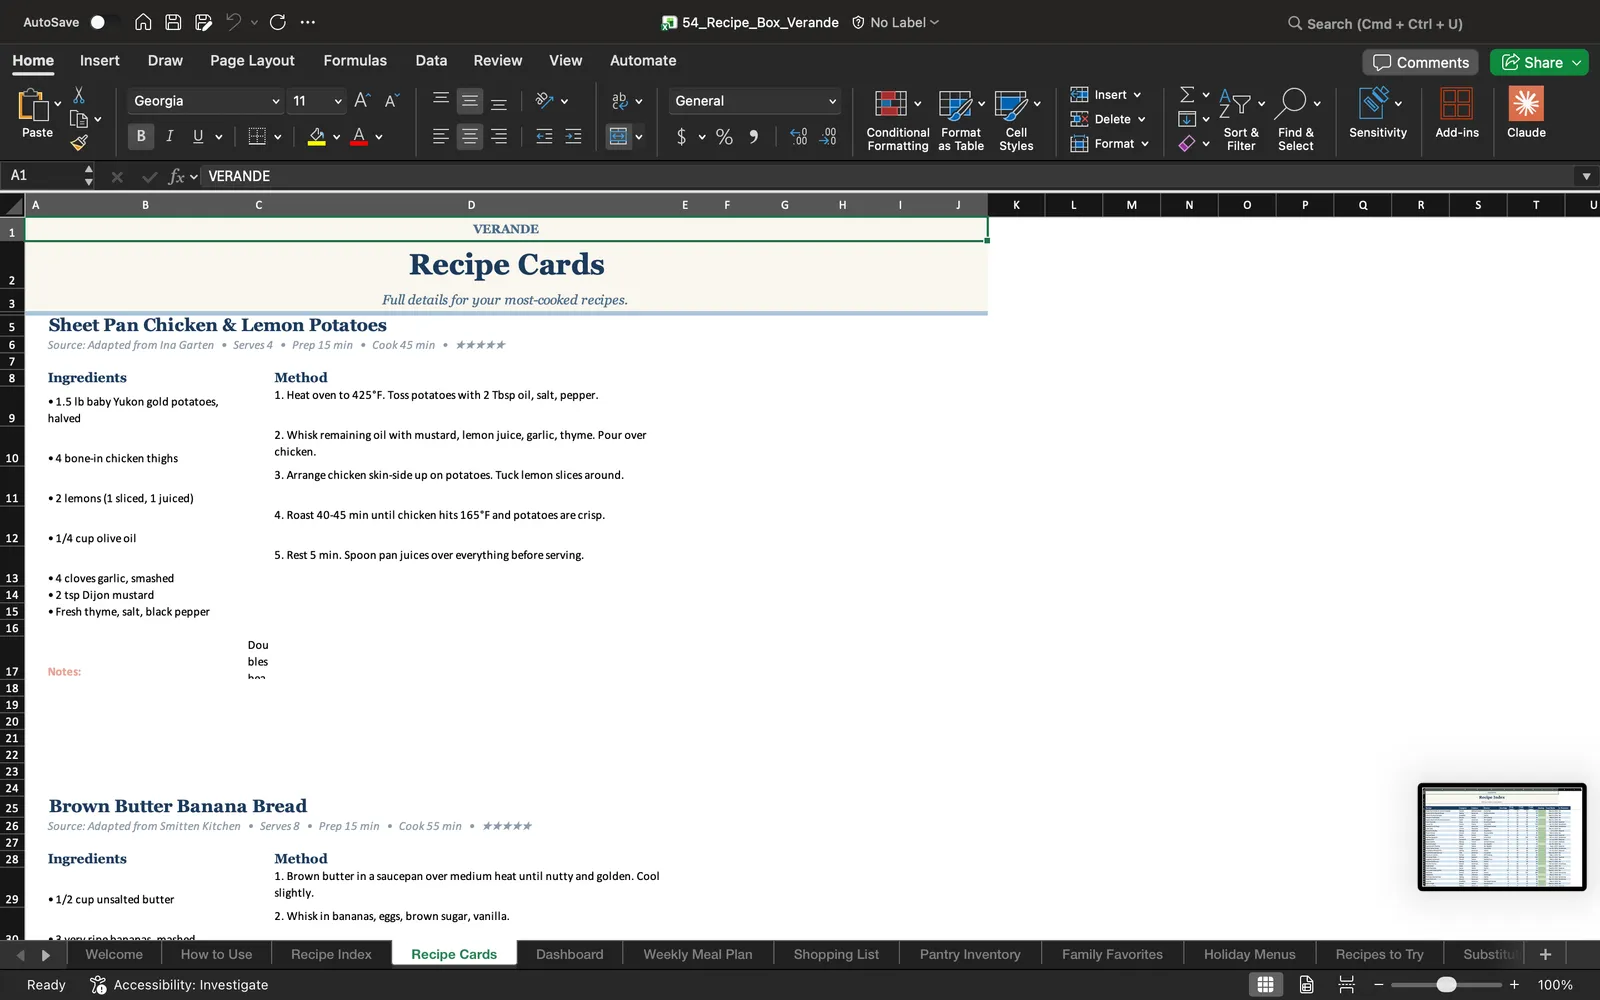Open the Claude add-in
This screenshot has height=1000, width=1600.
pos(1526,112)
